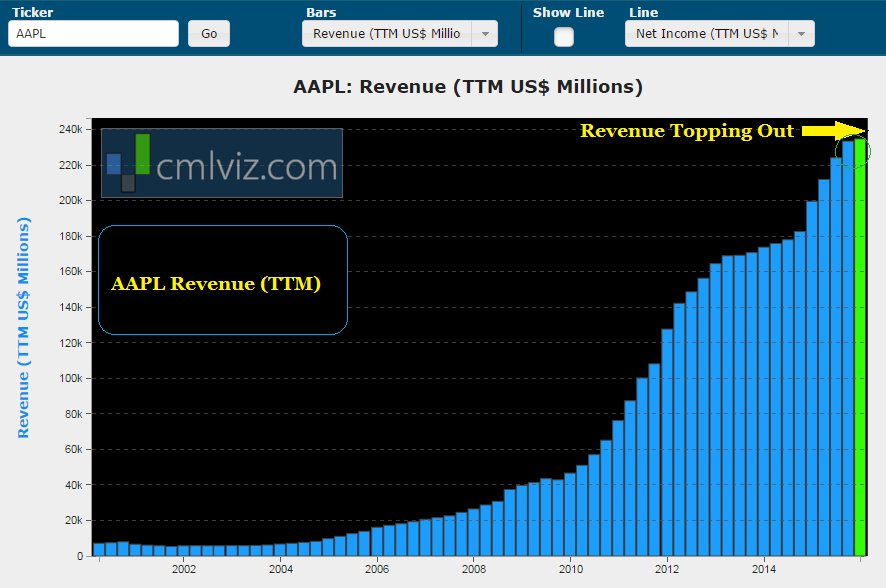Click the 2002 x-axis label
The height and width of the screenshot is (588, 886).
click(x=184, y=569)
